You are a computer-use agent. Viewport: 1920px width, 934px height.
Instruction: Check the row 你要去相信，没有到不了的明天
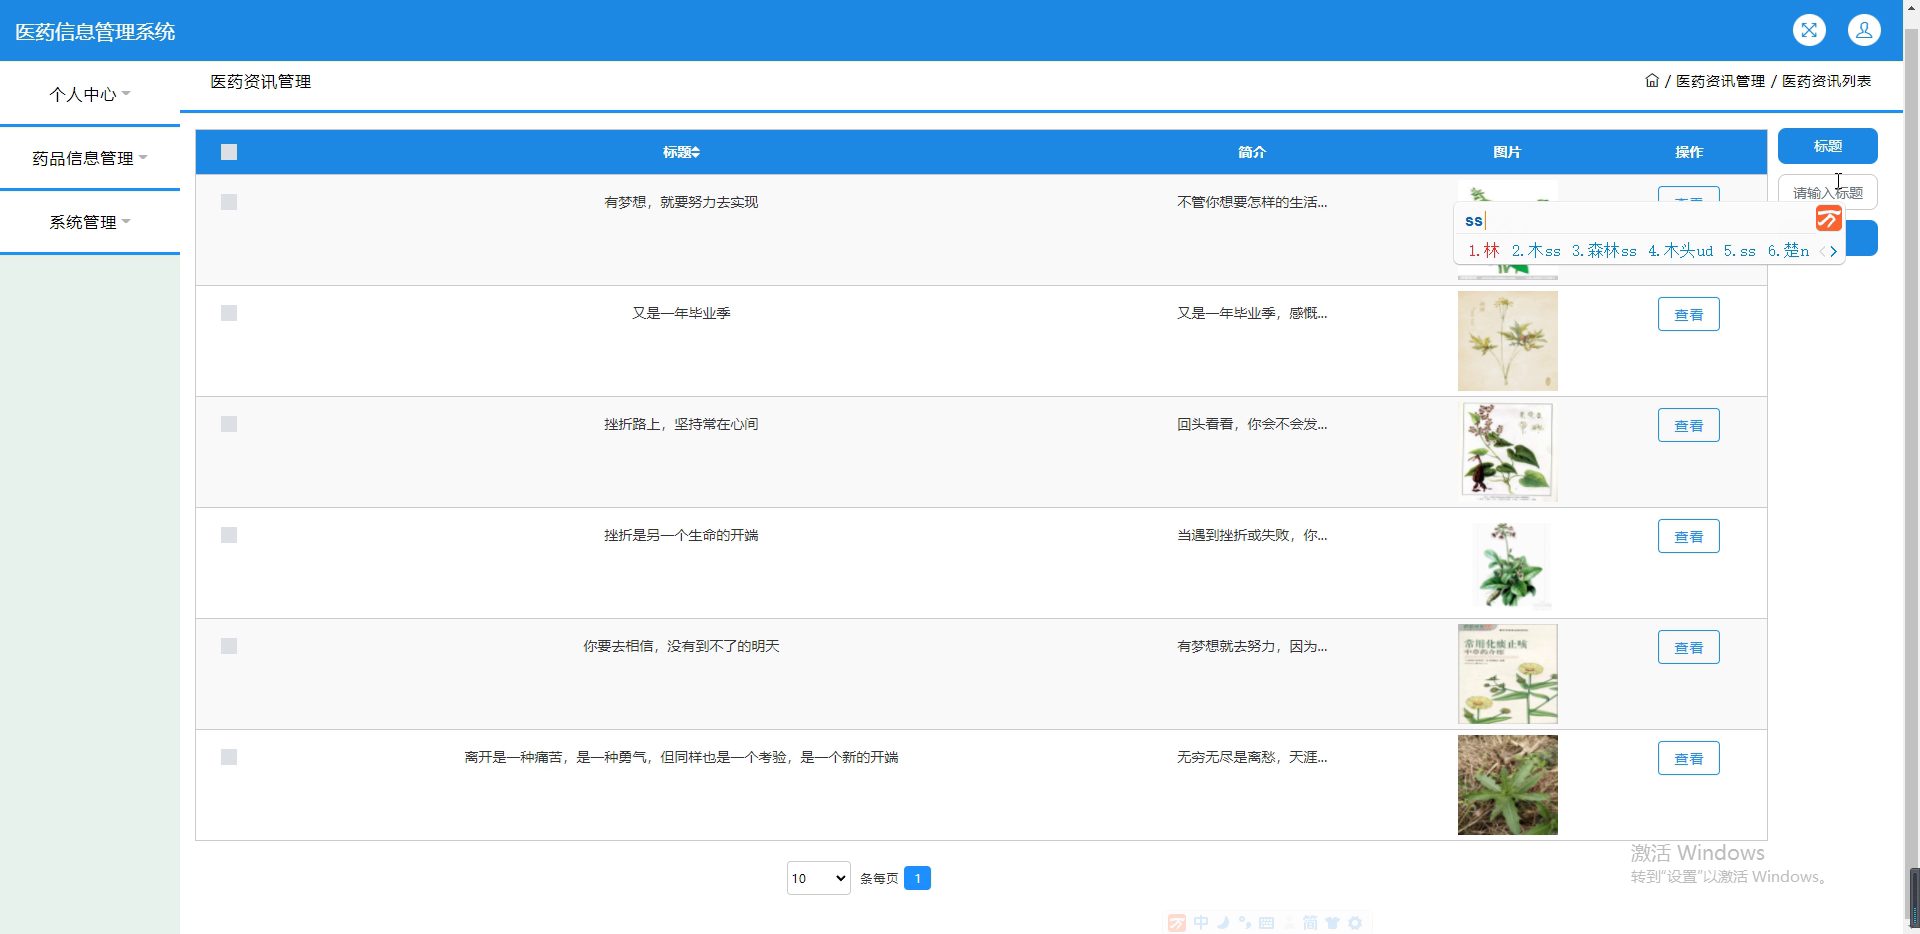tap(229, 646)
